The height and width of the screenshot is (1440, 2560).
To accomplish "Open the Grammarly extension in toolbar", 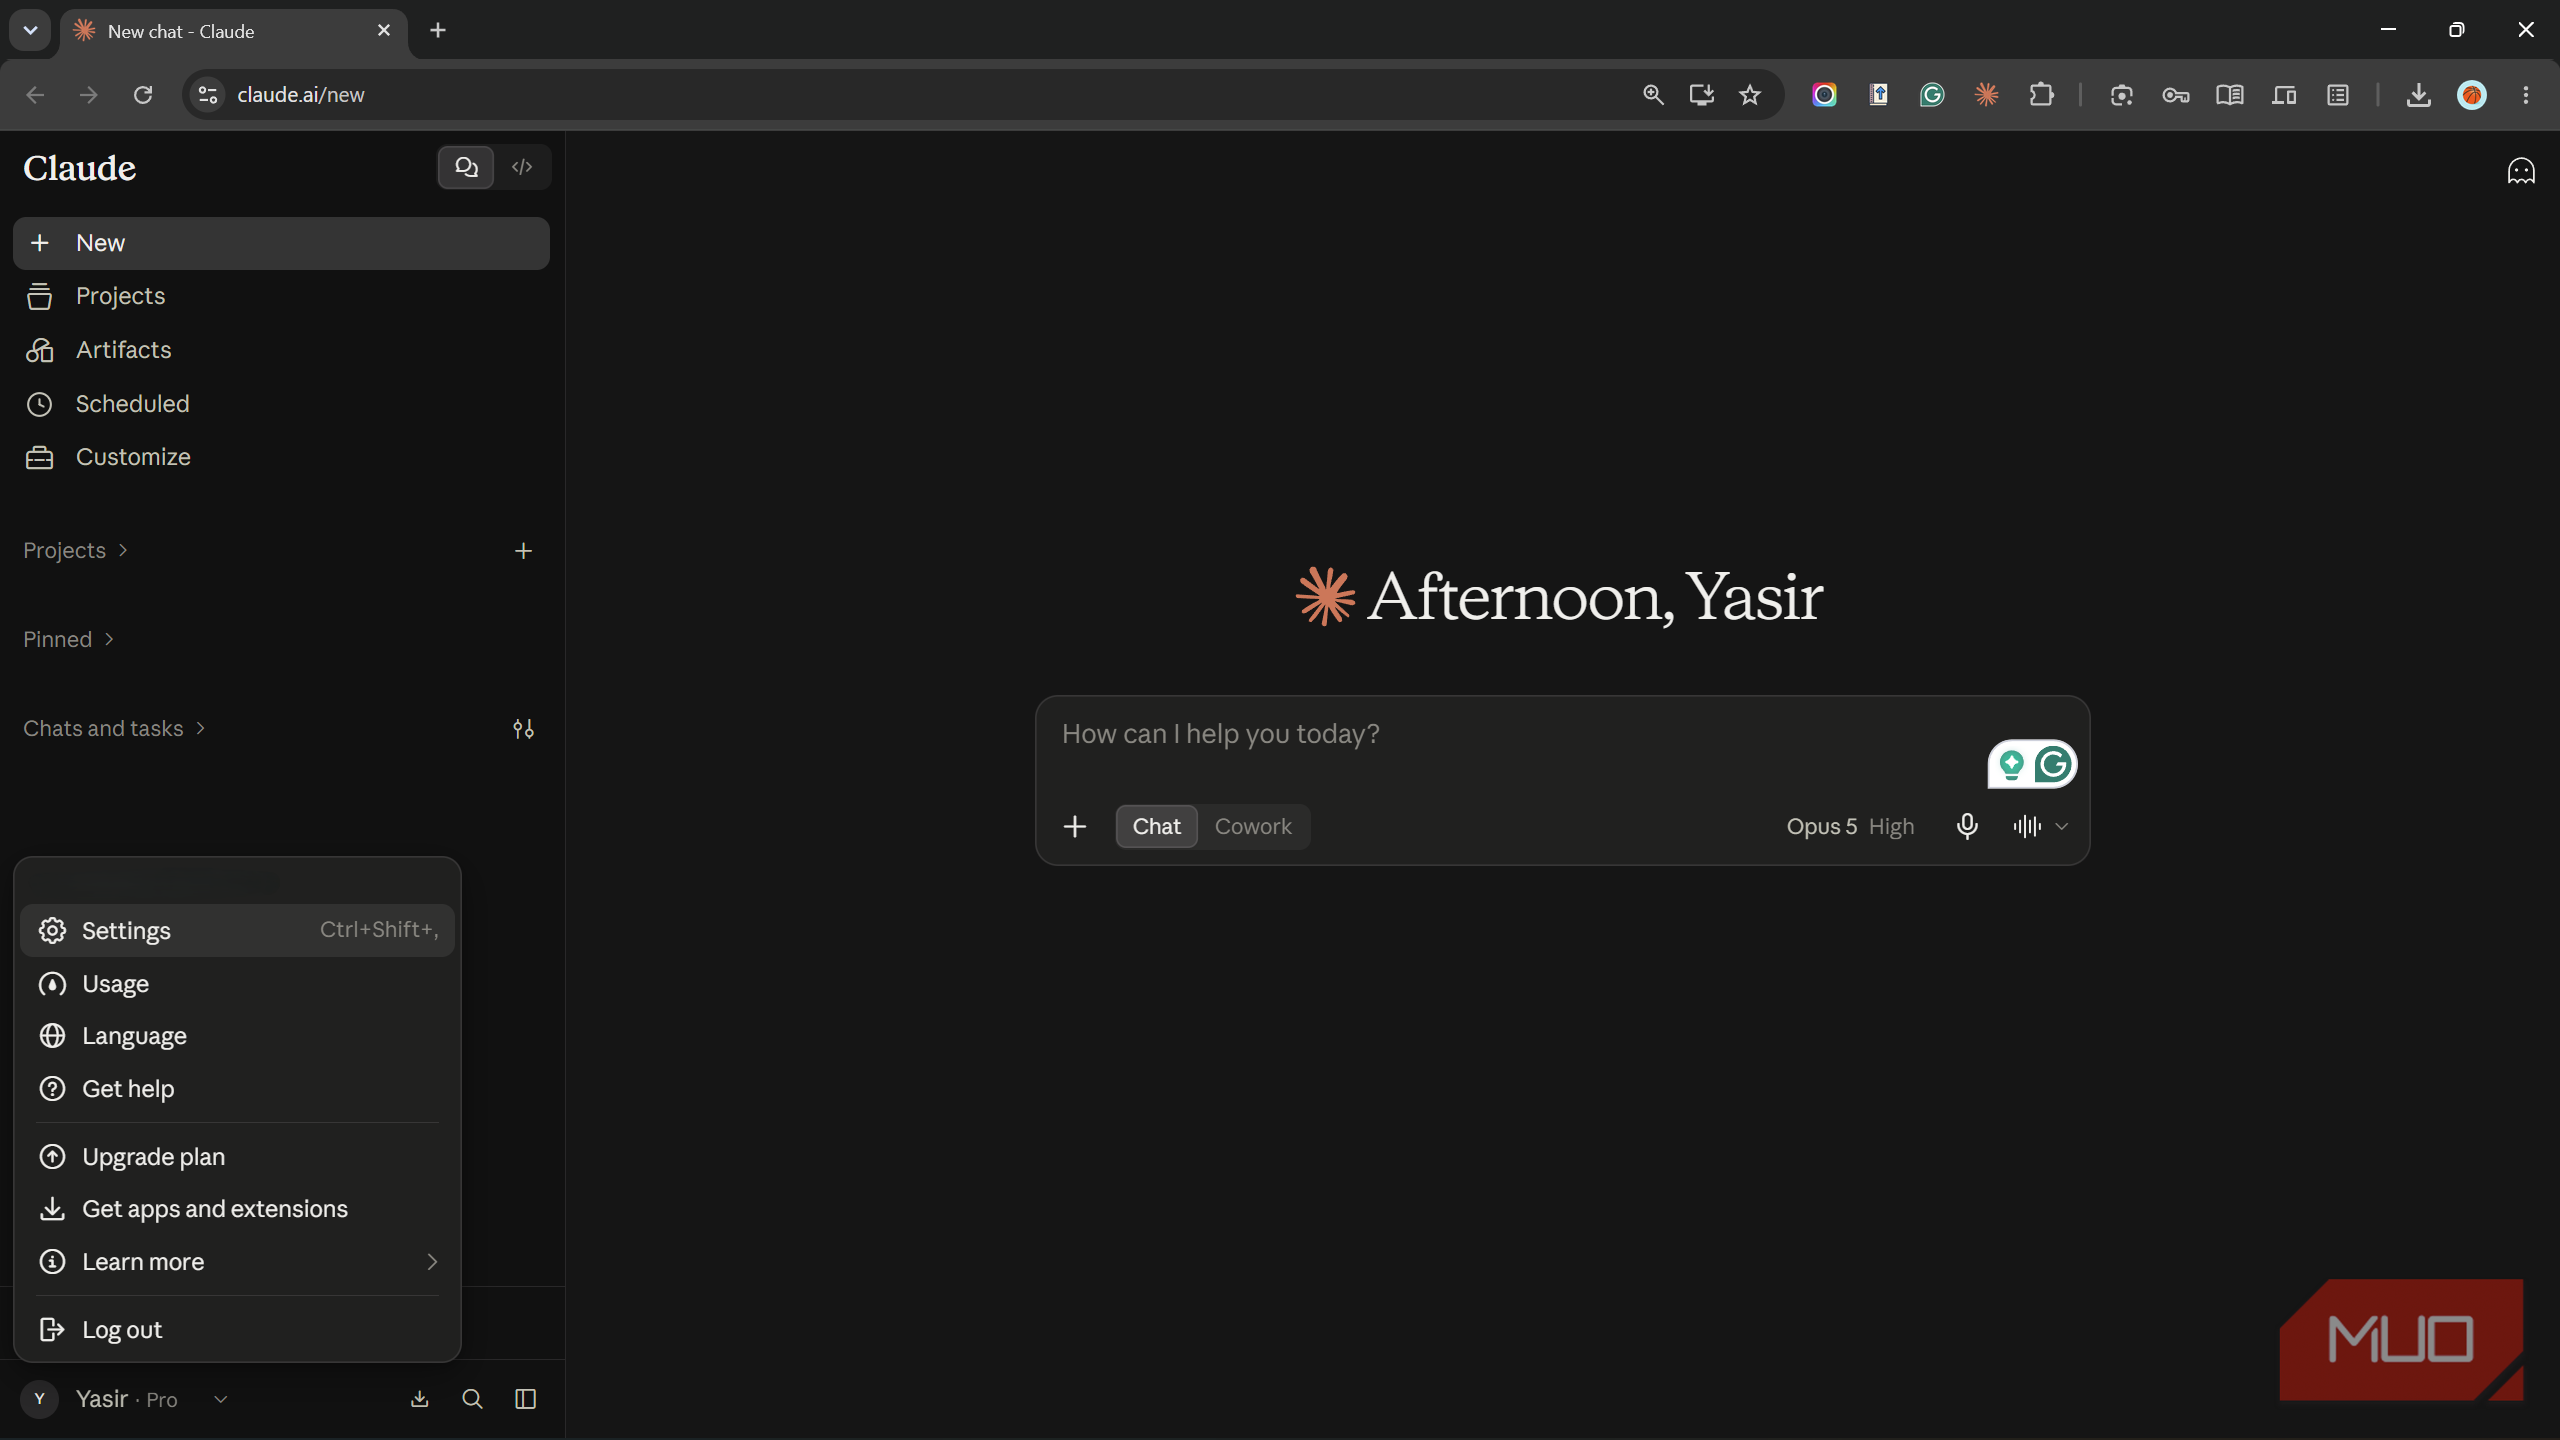I will (1932, 95).
